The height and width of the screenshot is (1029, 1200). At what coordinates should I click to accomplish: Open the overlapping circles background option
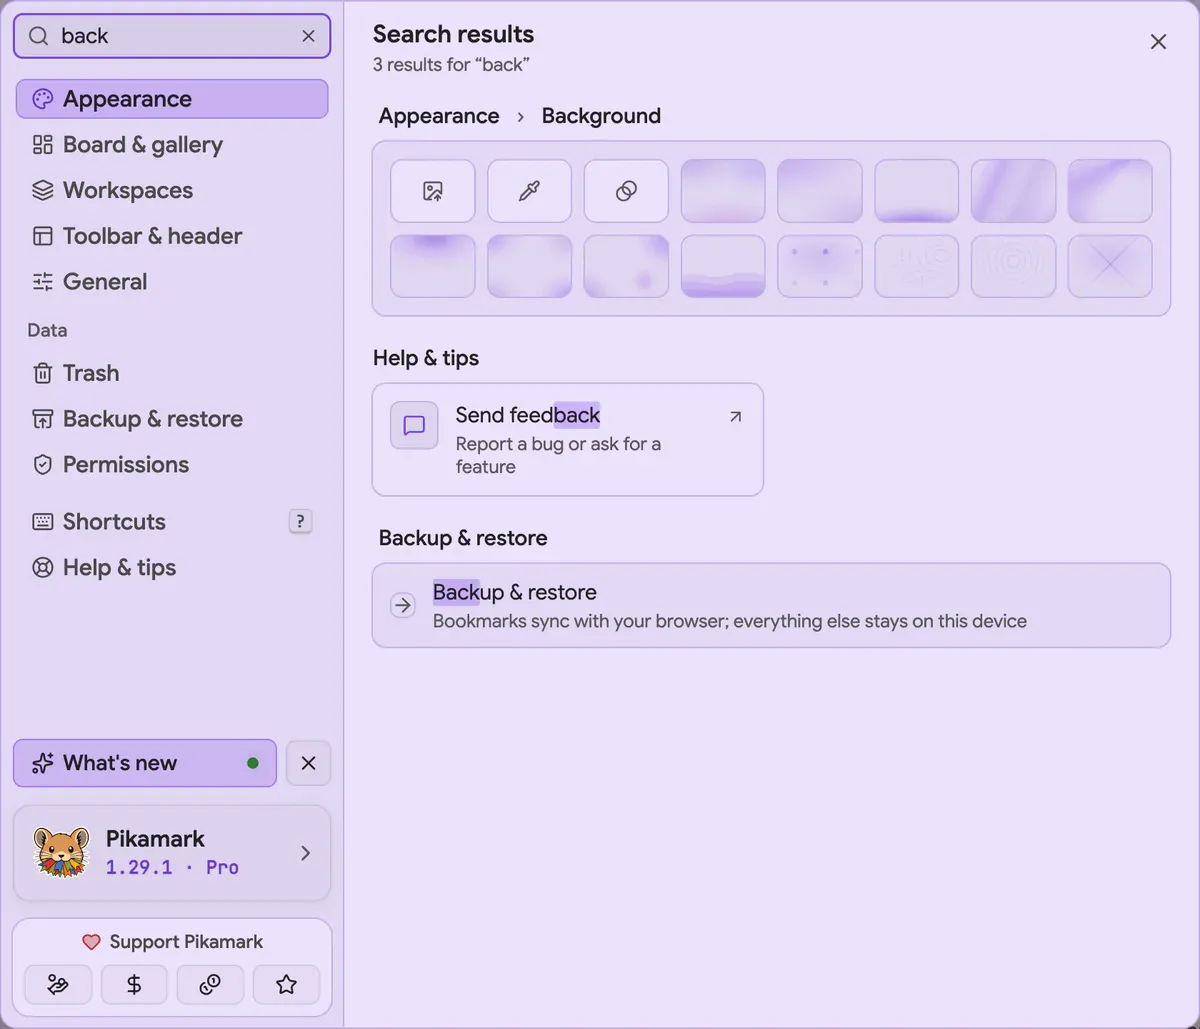(626, 191)
